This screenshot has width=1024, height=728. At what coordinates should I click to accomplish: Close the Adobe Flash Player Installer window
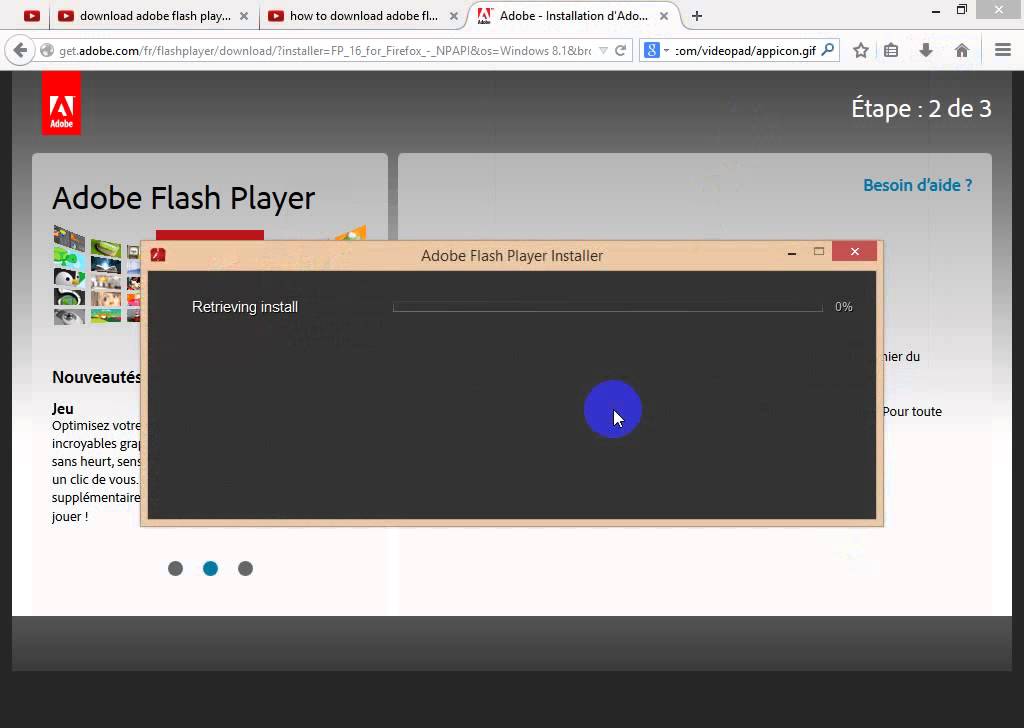click(x=854, y=251)
